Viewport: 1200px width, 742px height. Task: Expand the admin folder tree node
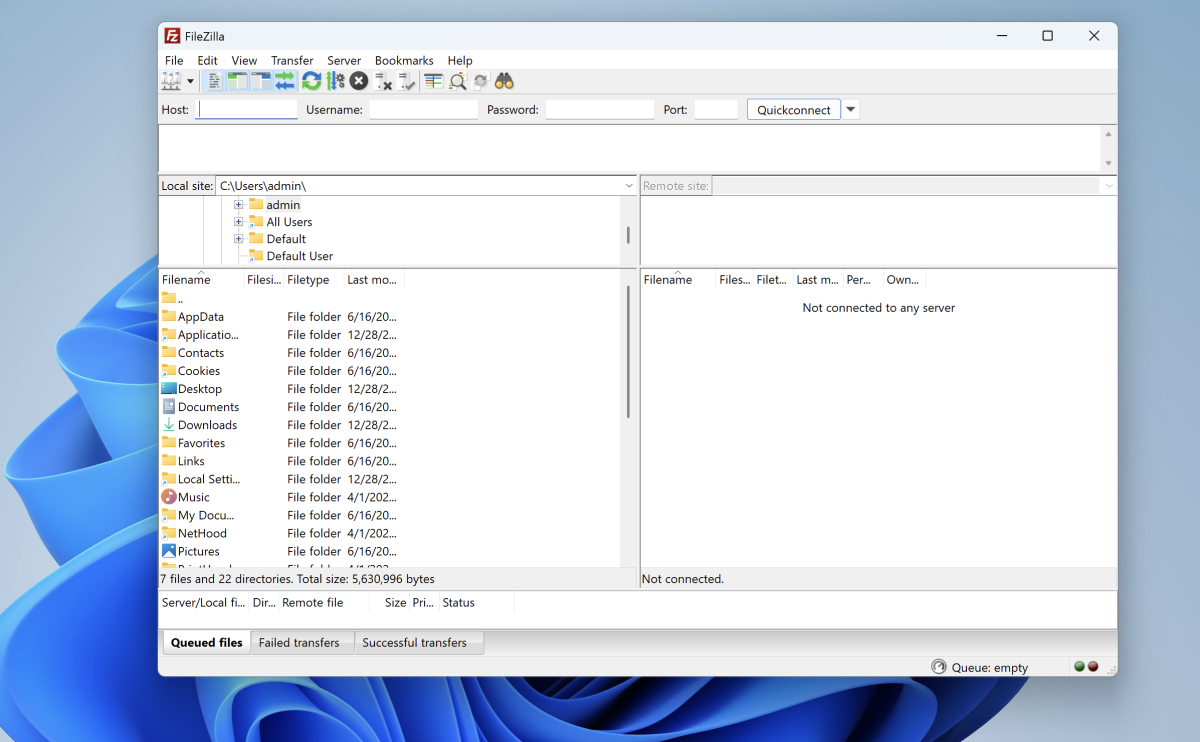pyautogui.click(x=239, y=205)
